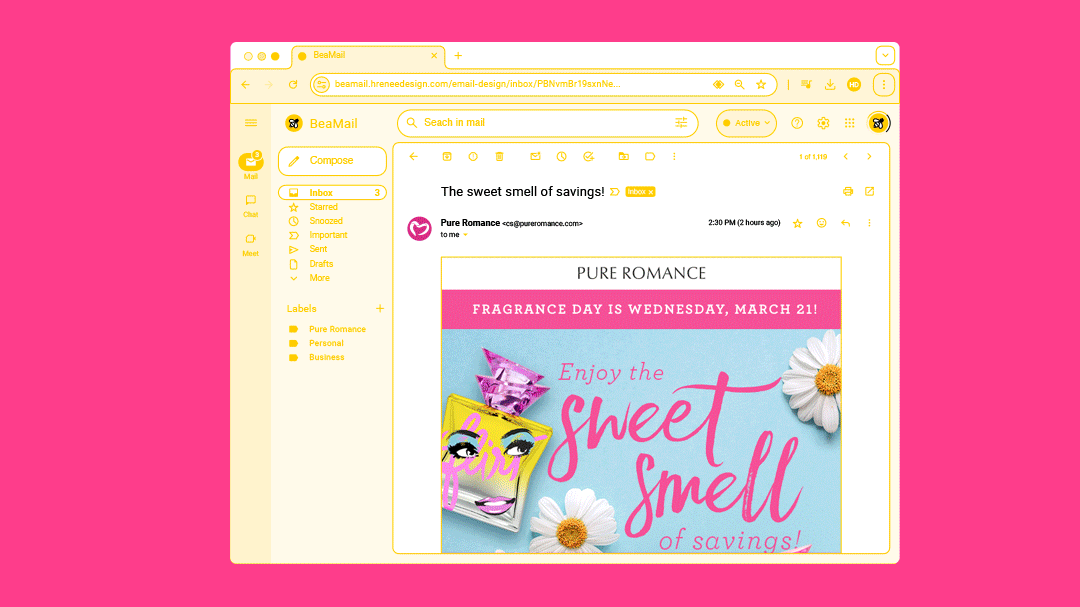
Task: Open the Business label
Action: click(326, 358)
